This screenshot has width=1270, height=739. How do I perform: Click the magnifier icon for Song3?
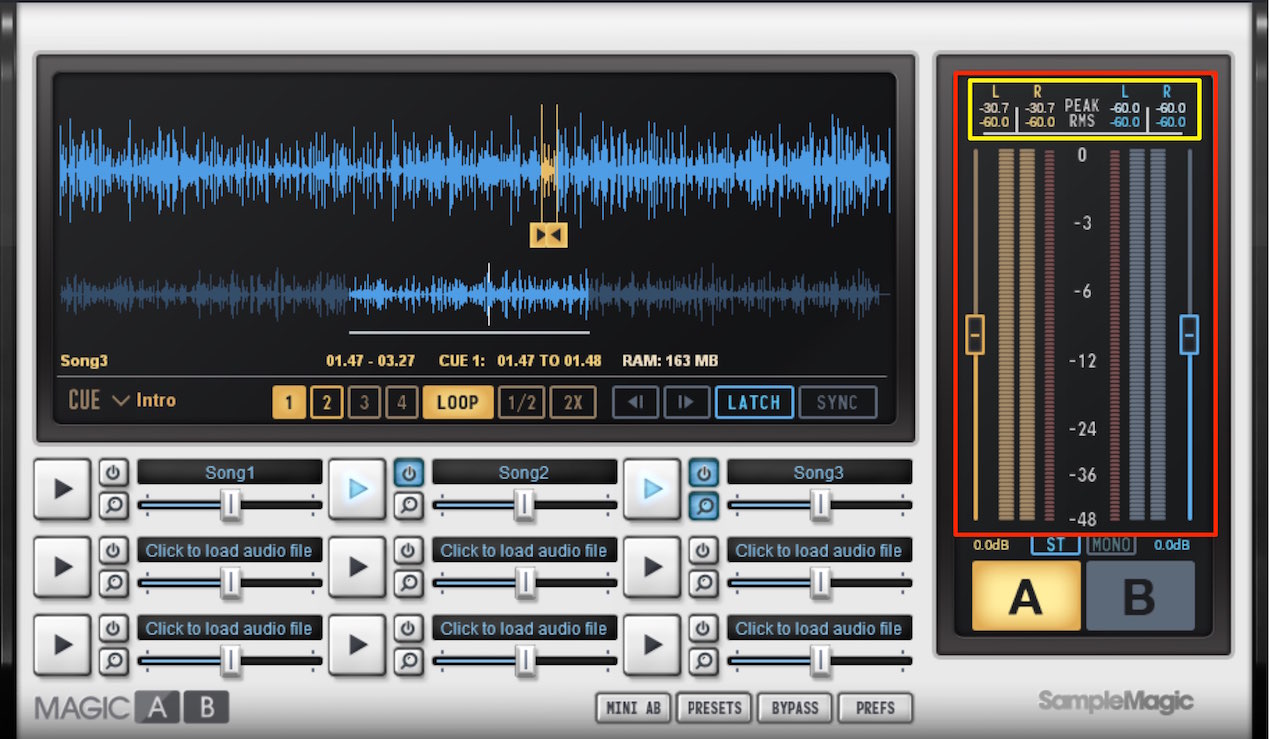703,505
